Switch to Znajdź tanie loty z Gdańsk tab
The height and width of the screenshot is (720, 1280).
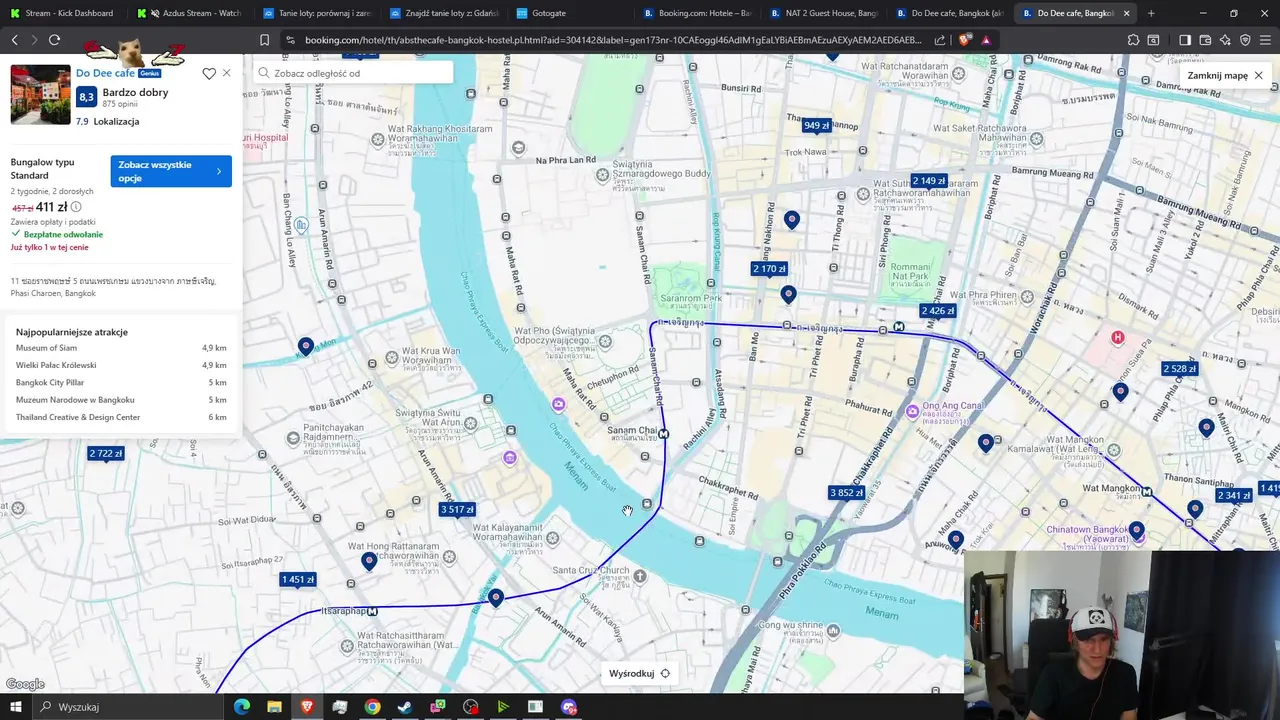click(443, 13)
